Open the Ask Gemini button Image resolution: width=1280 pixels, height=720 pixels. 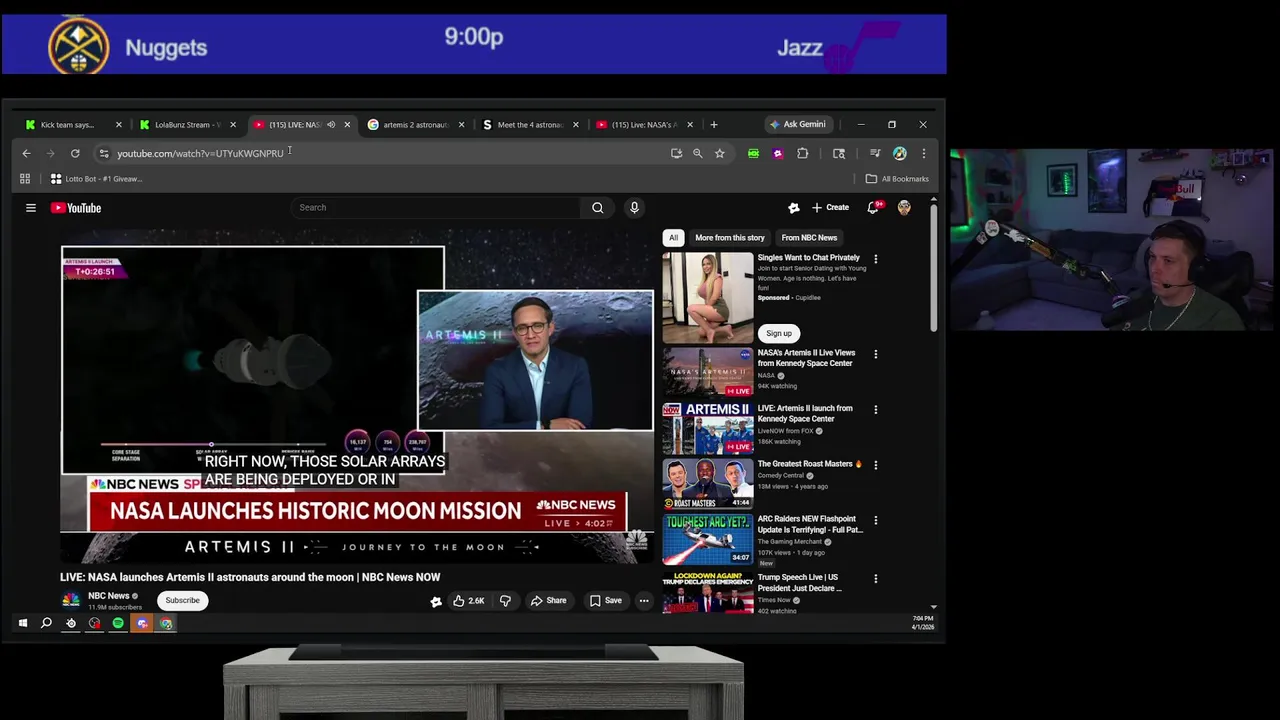pyautogui.click(x=797, y=125)
